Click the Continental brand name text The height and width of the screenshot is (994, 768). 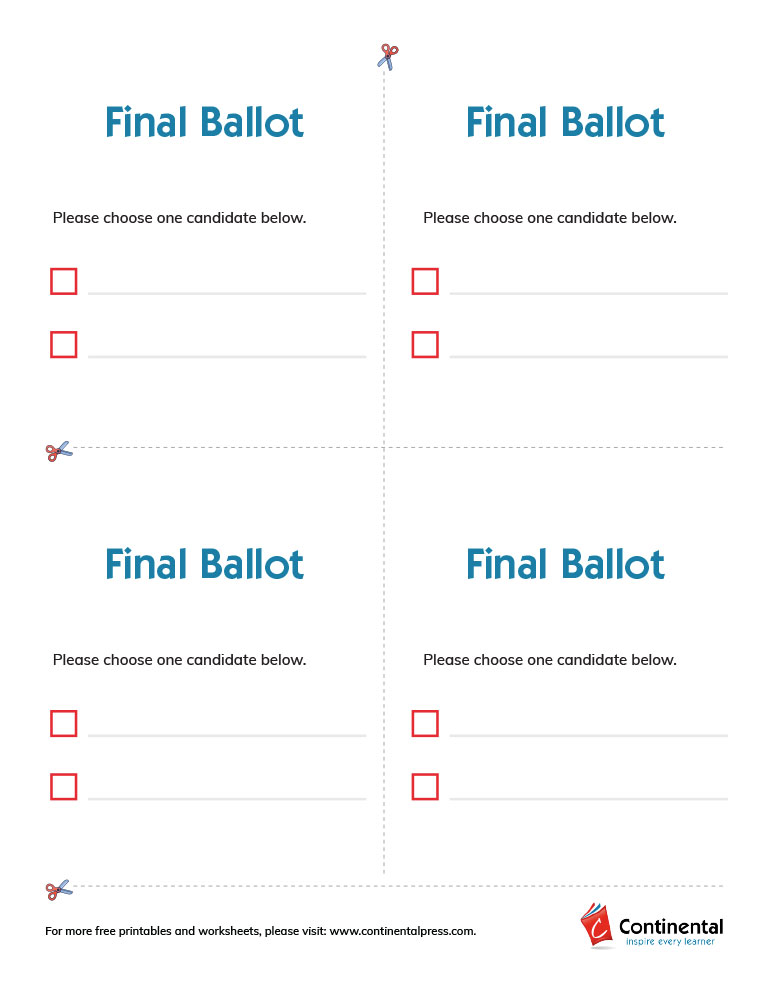click(x=671, y=926)
